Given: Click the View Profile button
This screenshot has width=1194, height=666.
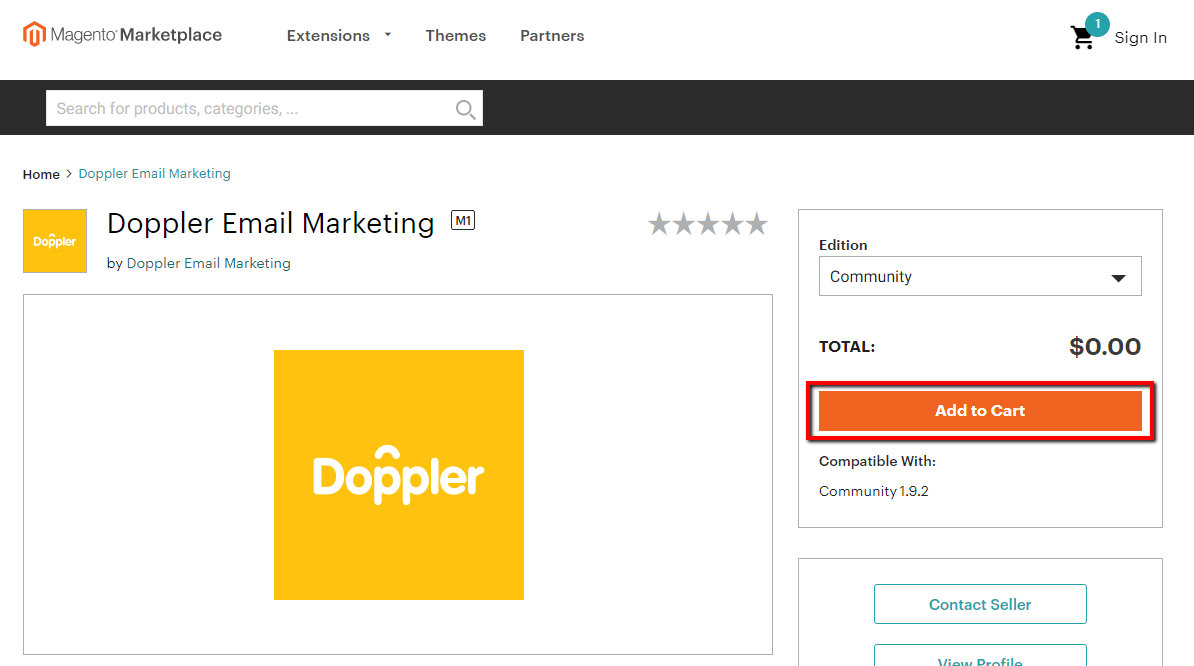Looking at the screenshot, I should [980, 656].
